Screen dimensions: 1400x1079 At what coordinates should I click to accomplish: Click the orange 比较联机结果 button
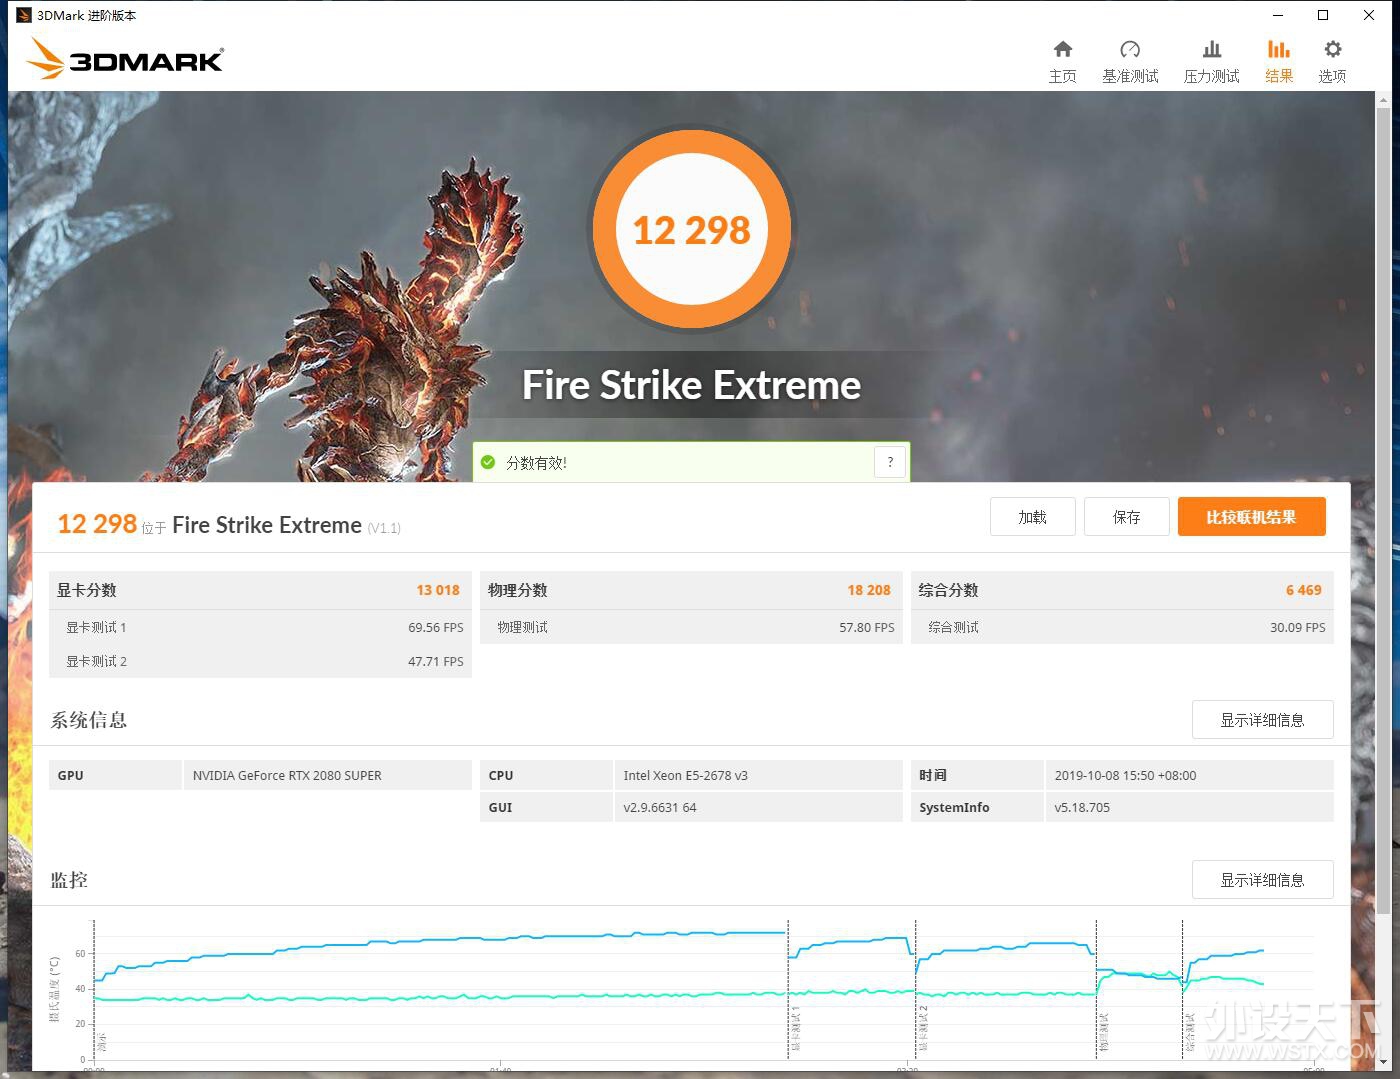1252,517
